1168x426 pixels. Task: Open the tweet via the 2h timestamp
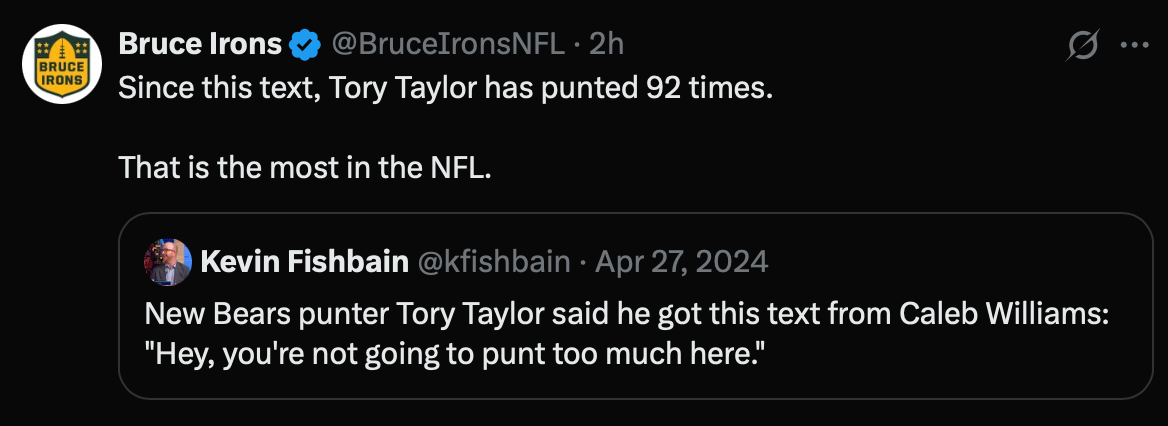(606, 44)
